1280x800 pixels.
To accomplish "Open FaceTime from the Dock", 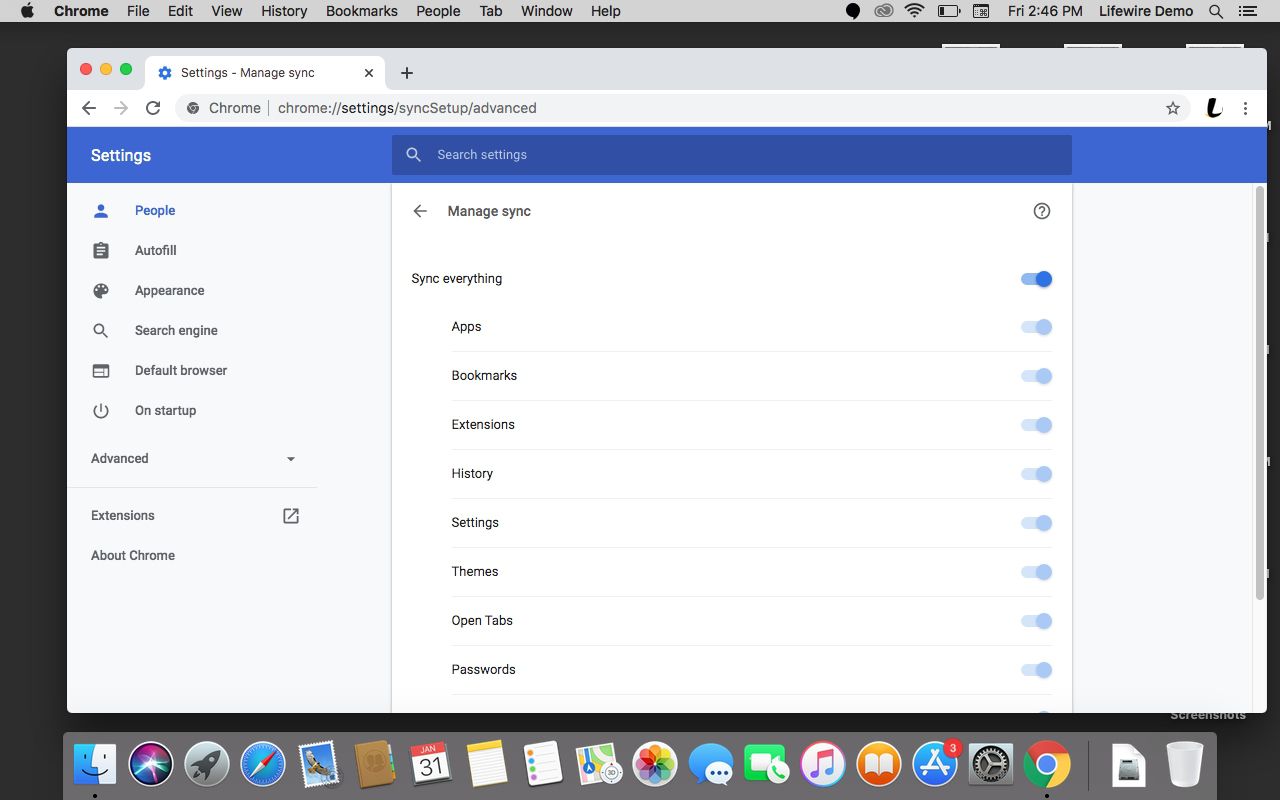I will 767,765.
